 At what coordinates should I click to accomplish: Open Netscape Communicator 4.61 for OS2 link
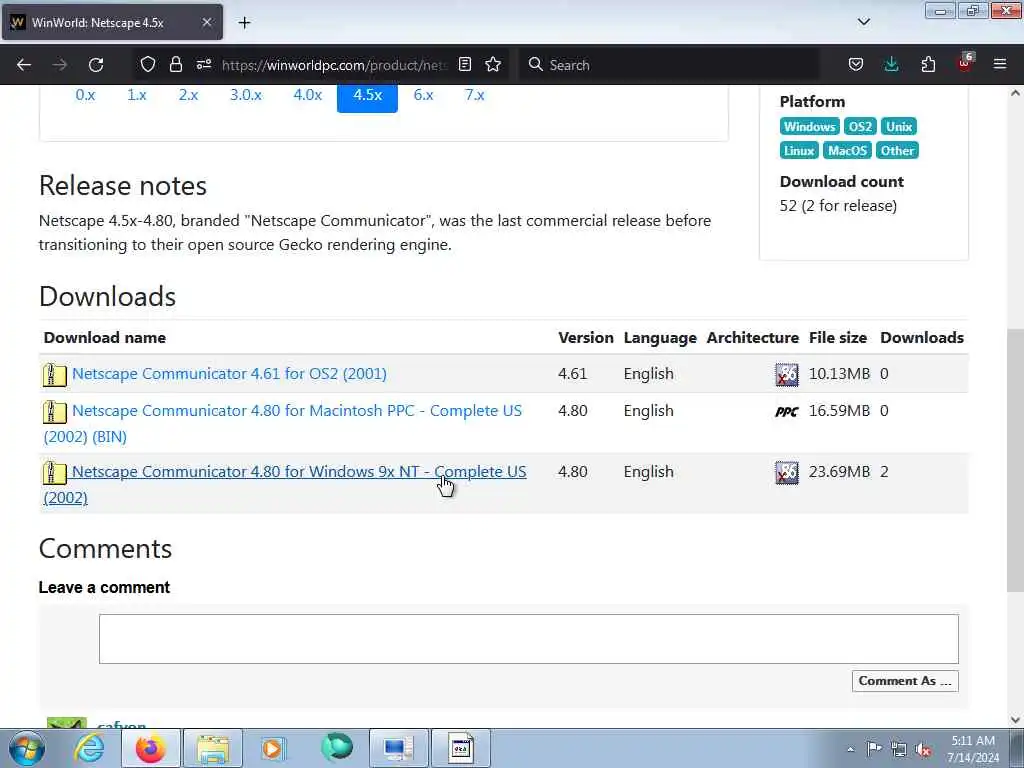229,374
